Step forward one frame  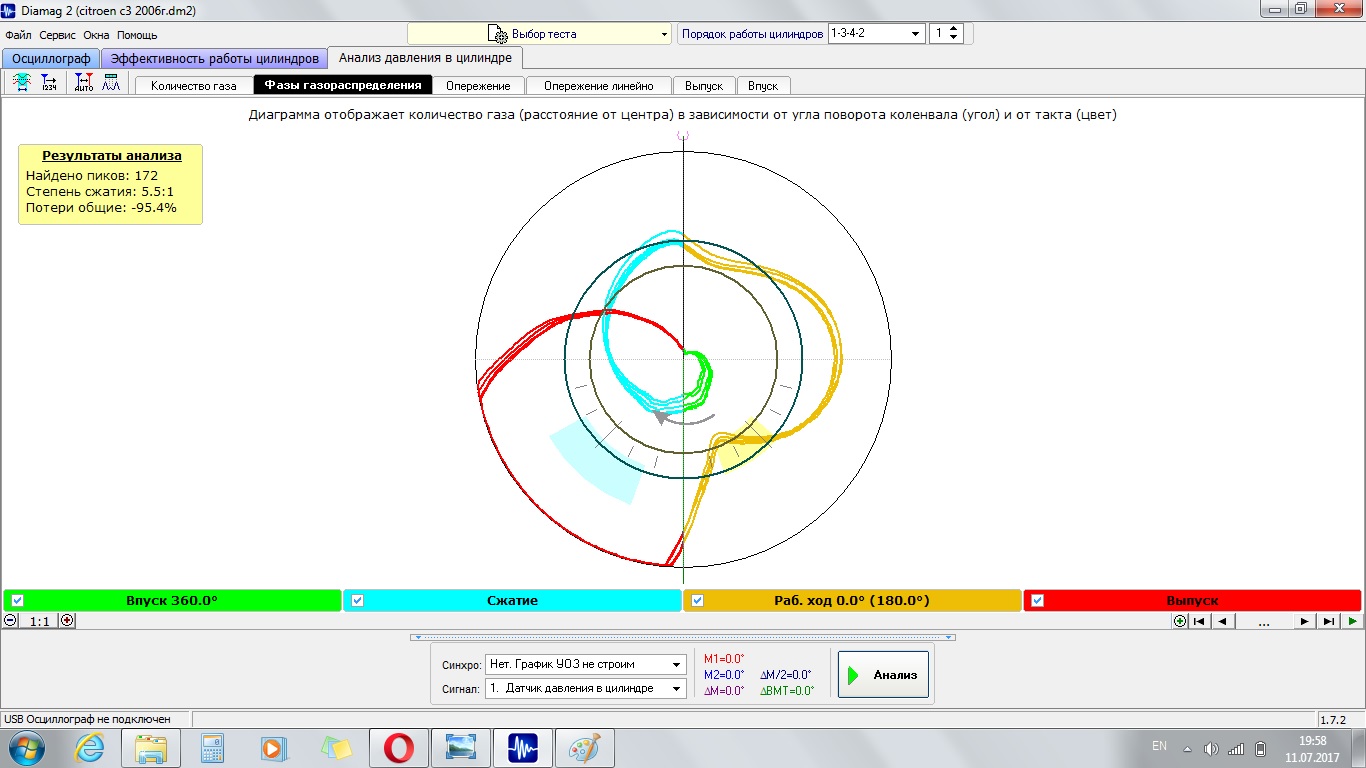[1305, 621]
